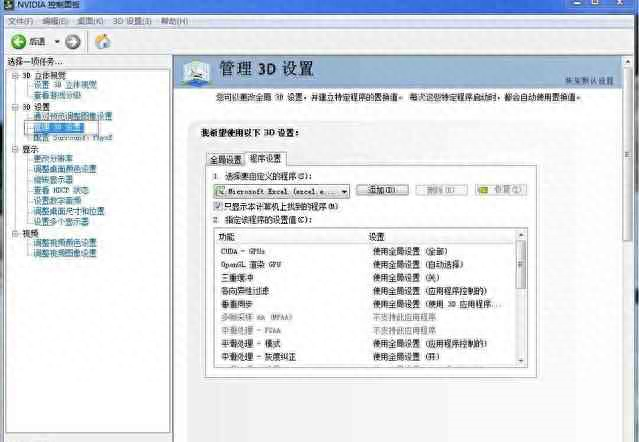Toggle 只显示本计算机上找到的程序 checkbox
Image resolution: width=639 pixels, height=442 pixels.
point(217,206)
